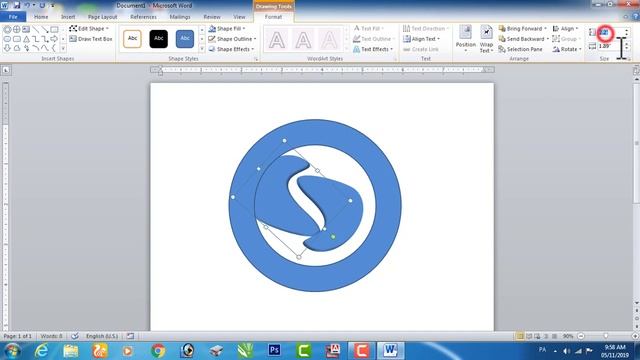
Task: Click the tab selector at ruler corner
Action: [6, 70]
